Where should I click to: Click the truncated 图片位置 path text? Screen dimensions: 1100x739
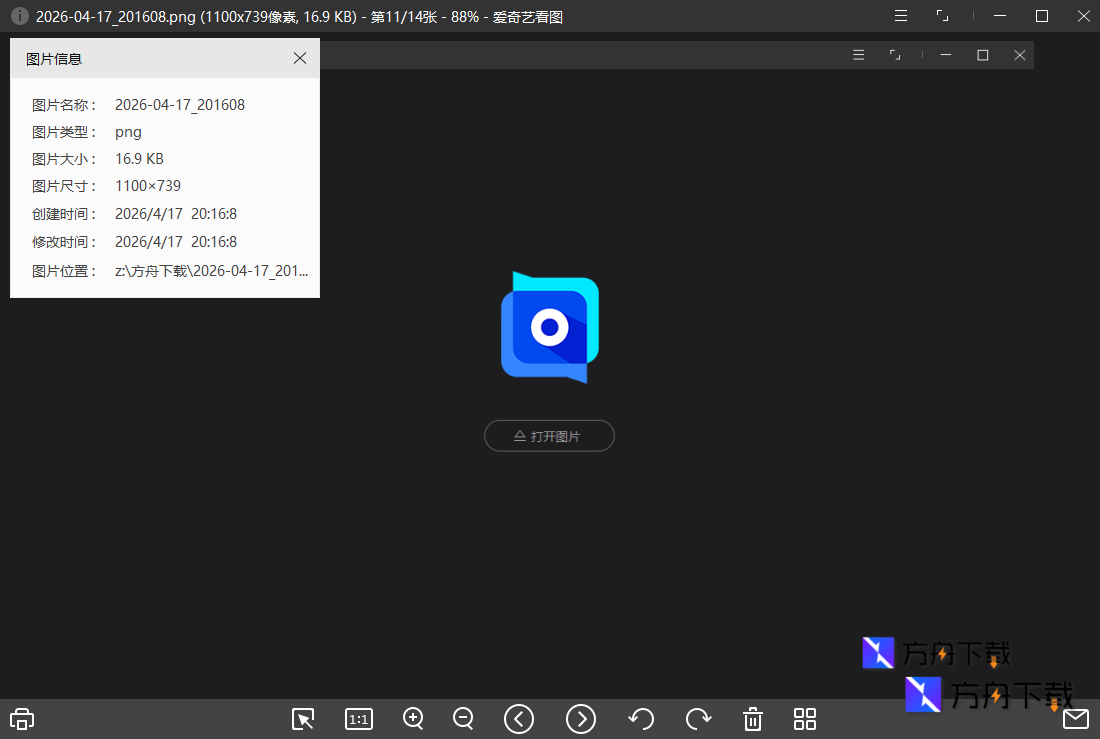click(210, 271)
